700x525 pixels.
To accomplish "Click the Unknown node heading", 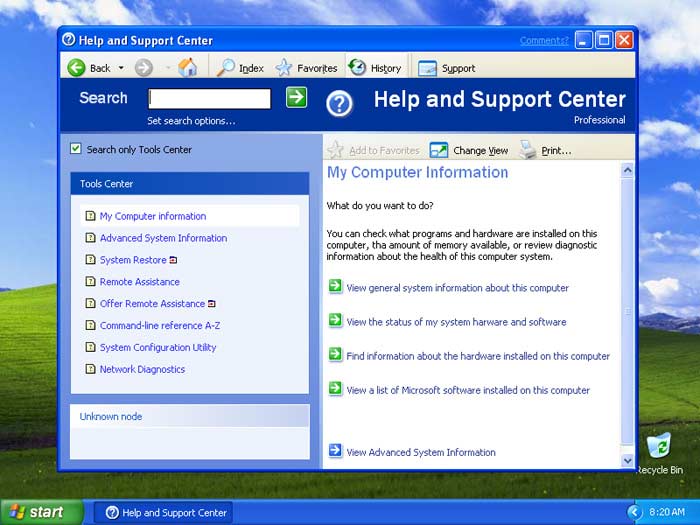I will pyautogui.click(x=111, y=417).
